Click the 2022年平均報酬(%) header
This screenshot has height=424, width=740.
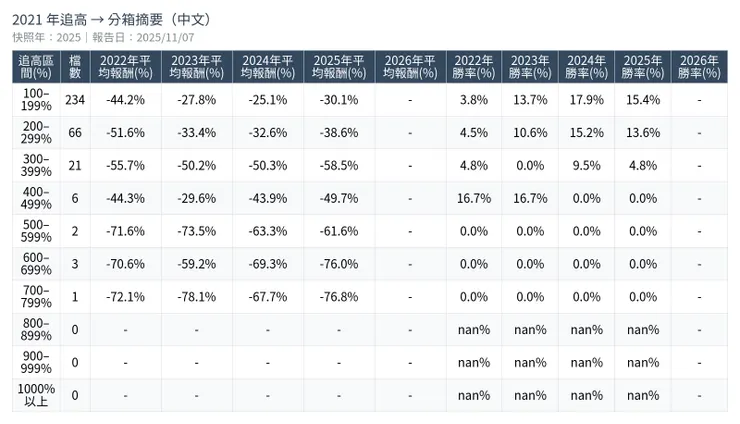126,67
